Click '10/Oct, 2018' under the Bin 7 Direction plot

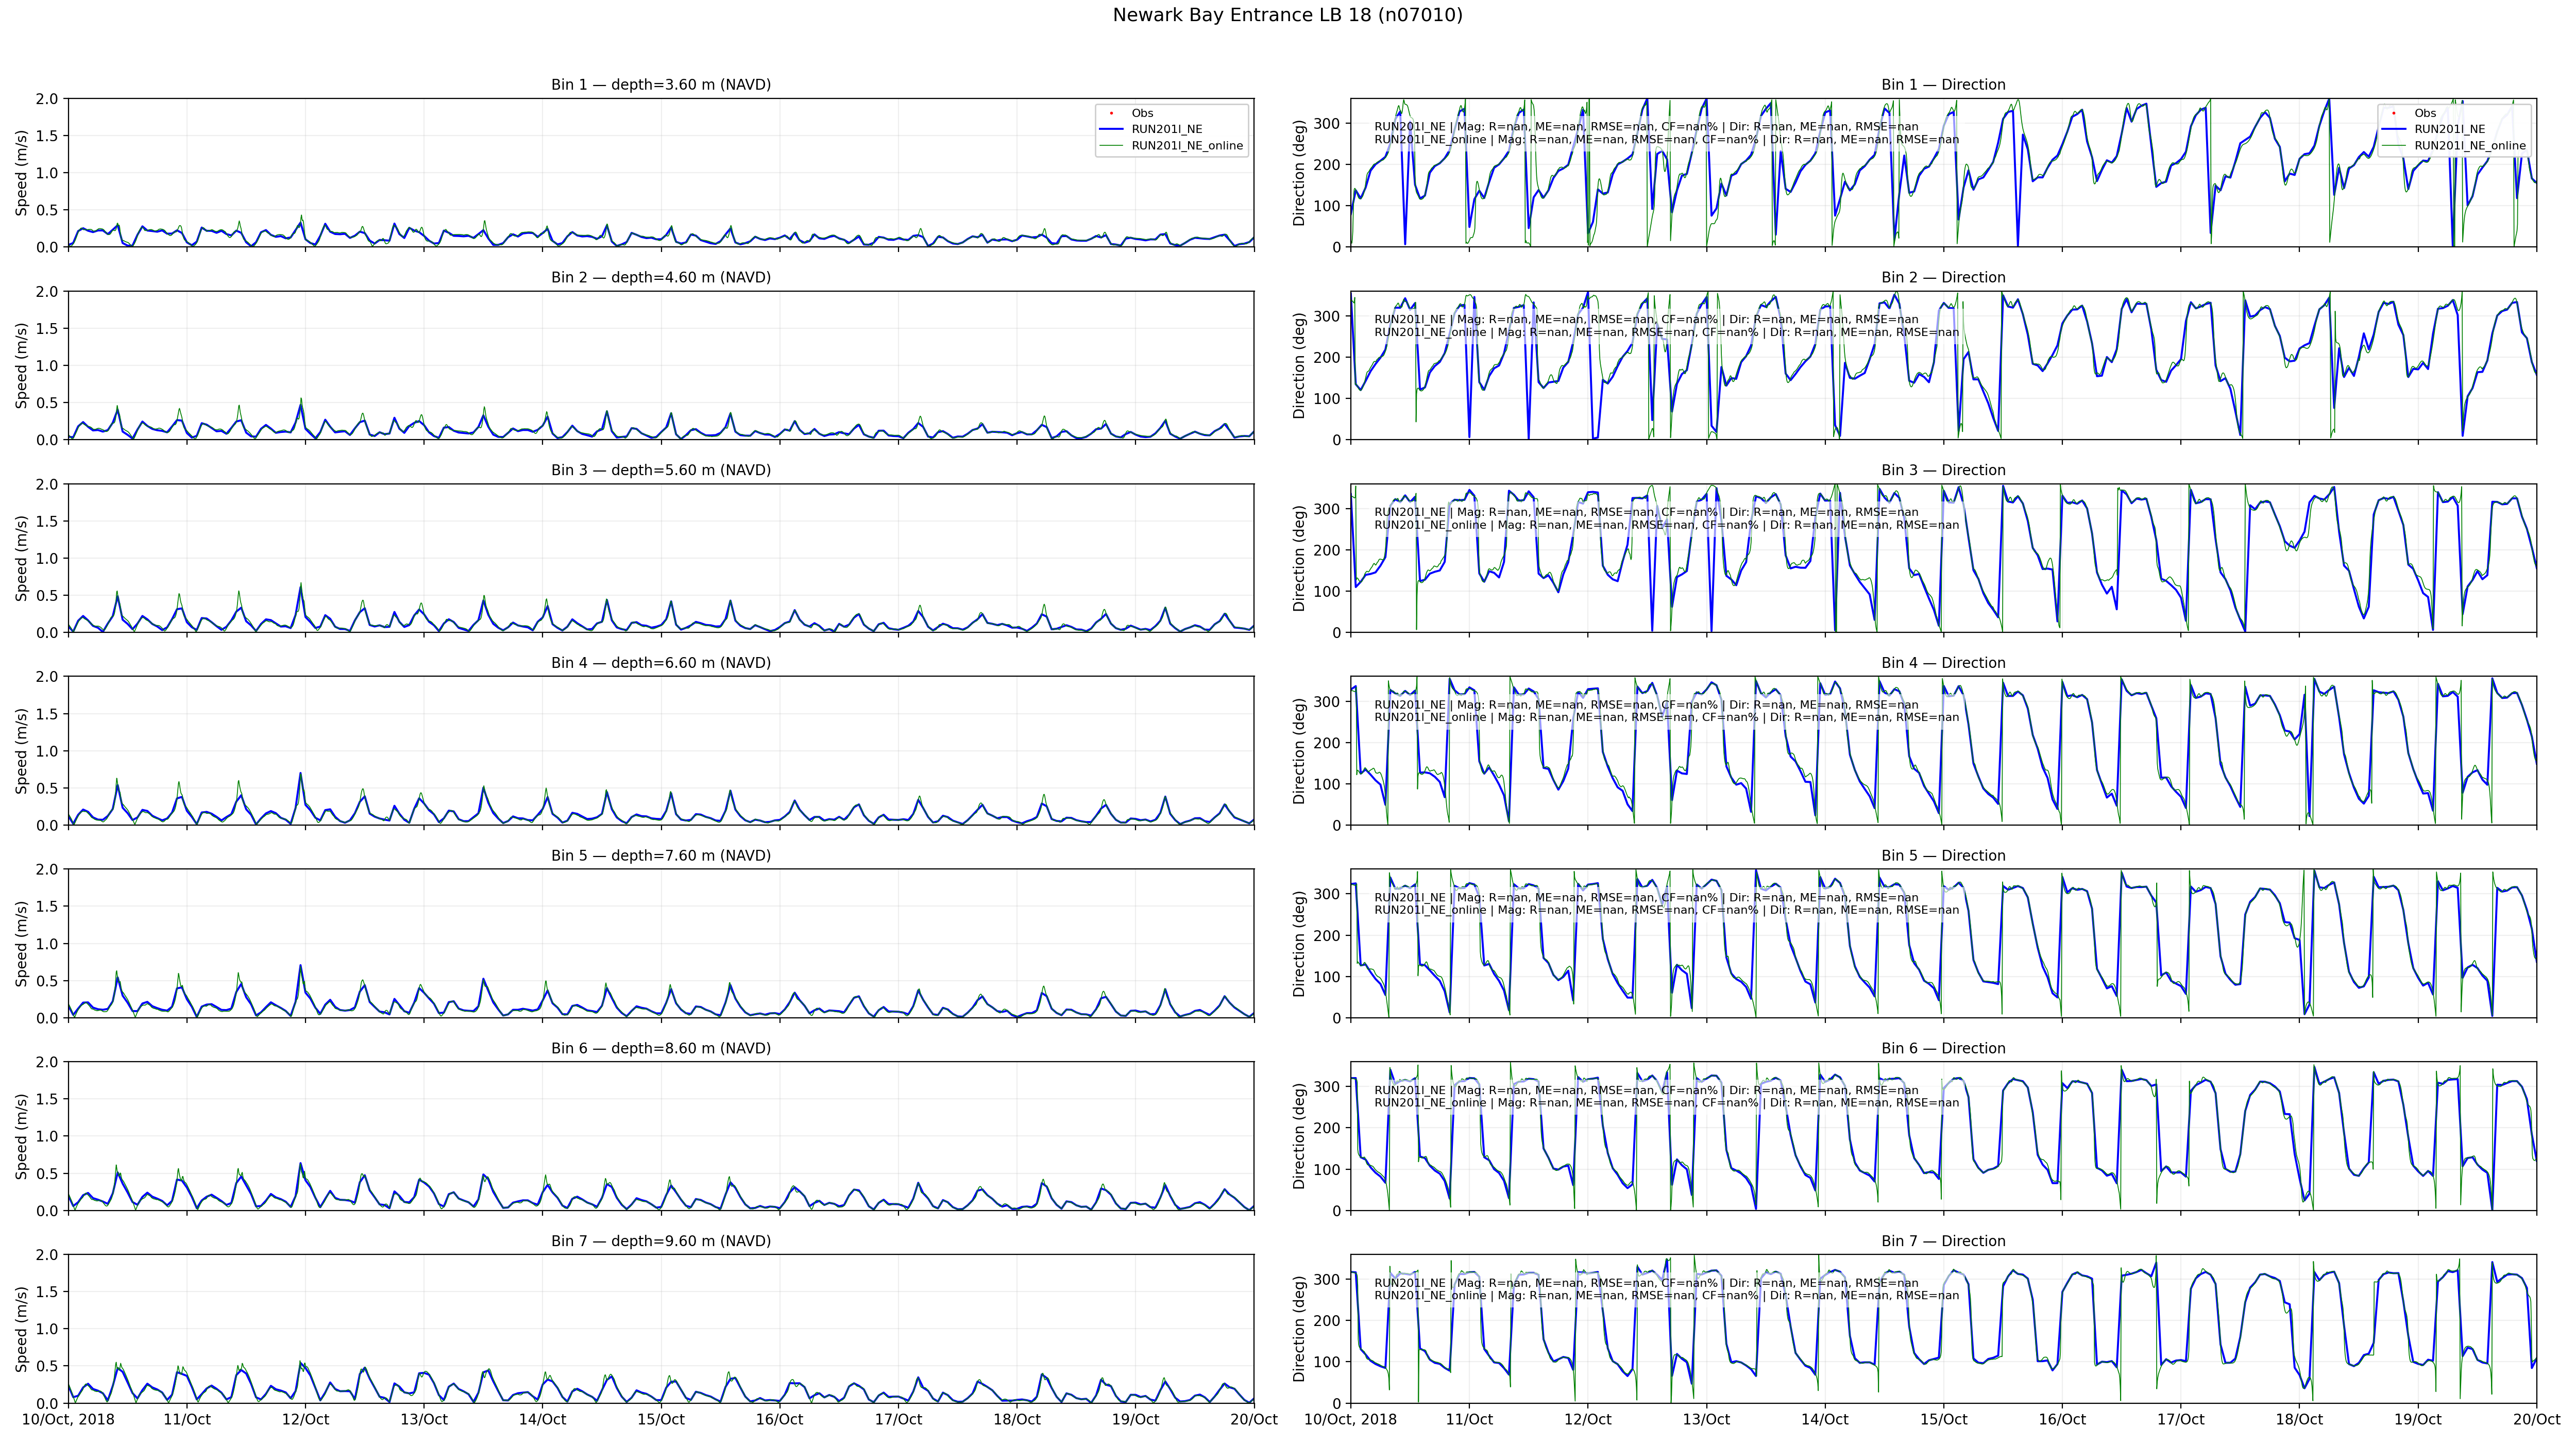1351,1420
